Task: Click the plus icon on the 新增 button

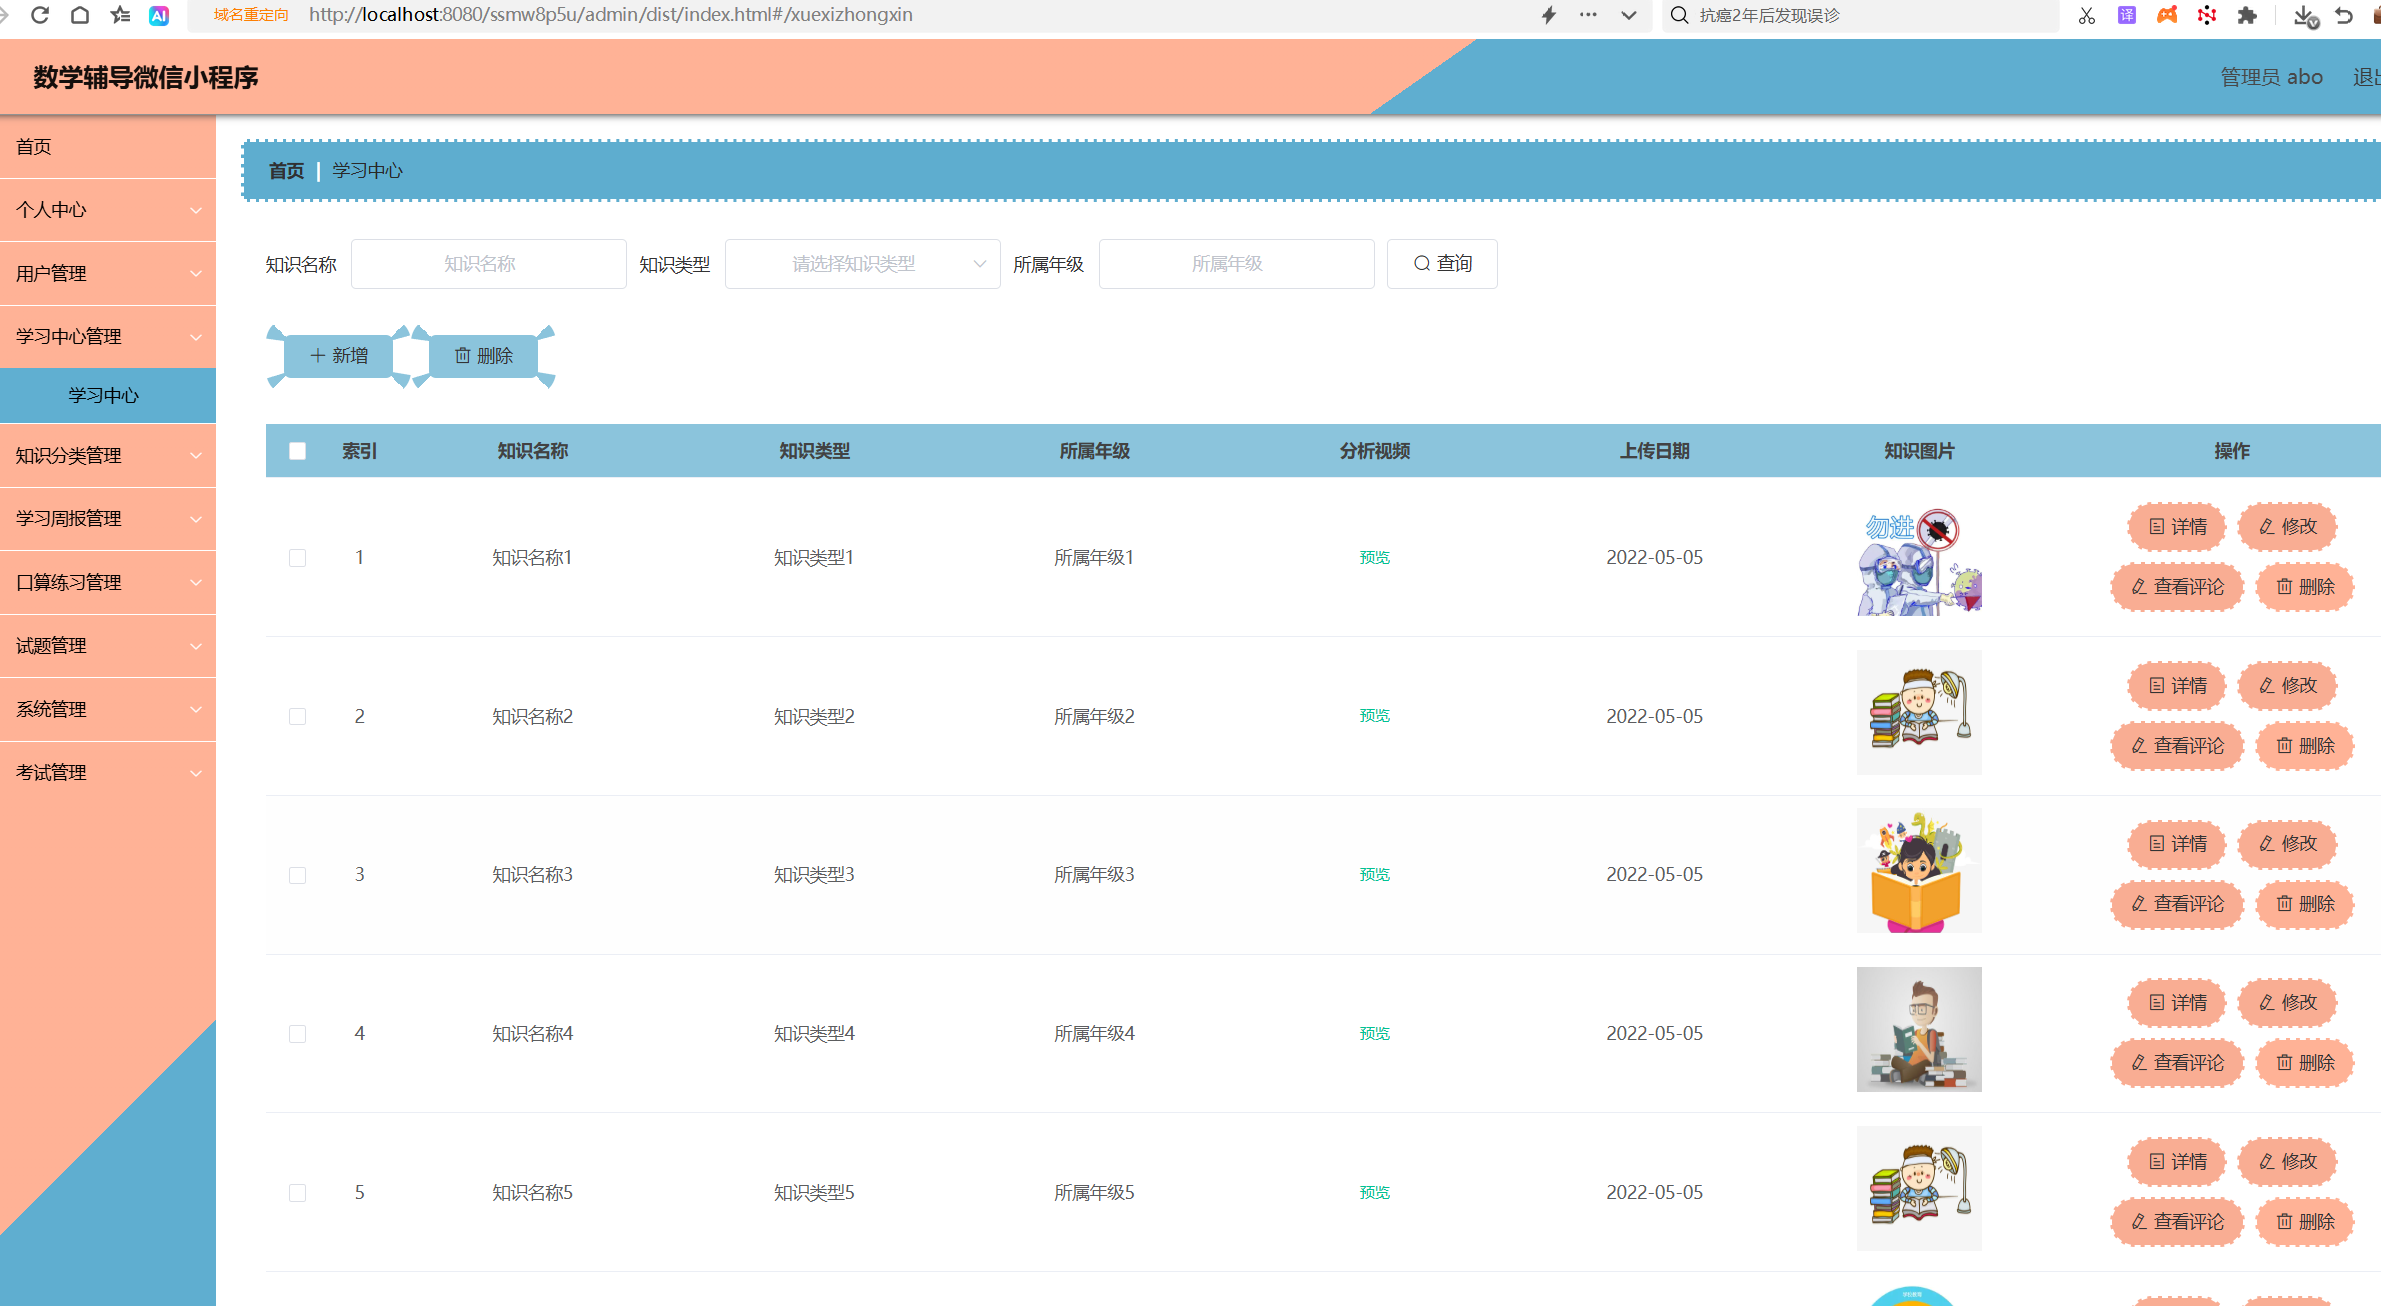Action: pyautogui.click(x=316, y=355)
